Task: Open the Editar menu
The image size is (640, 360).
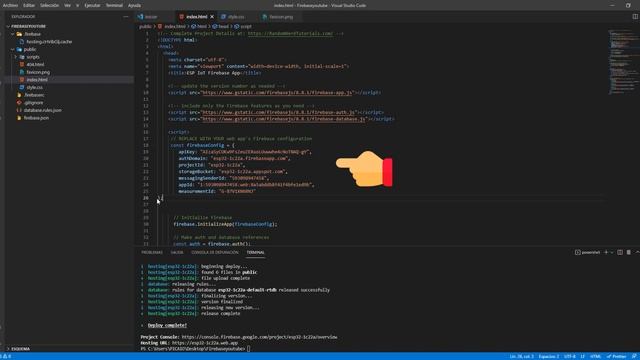Action: coord(29,5)
